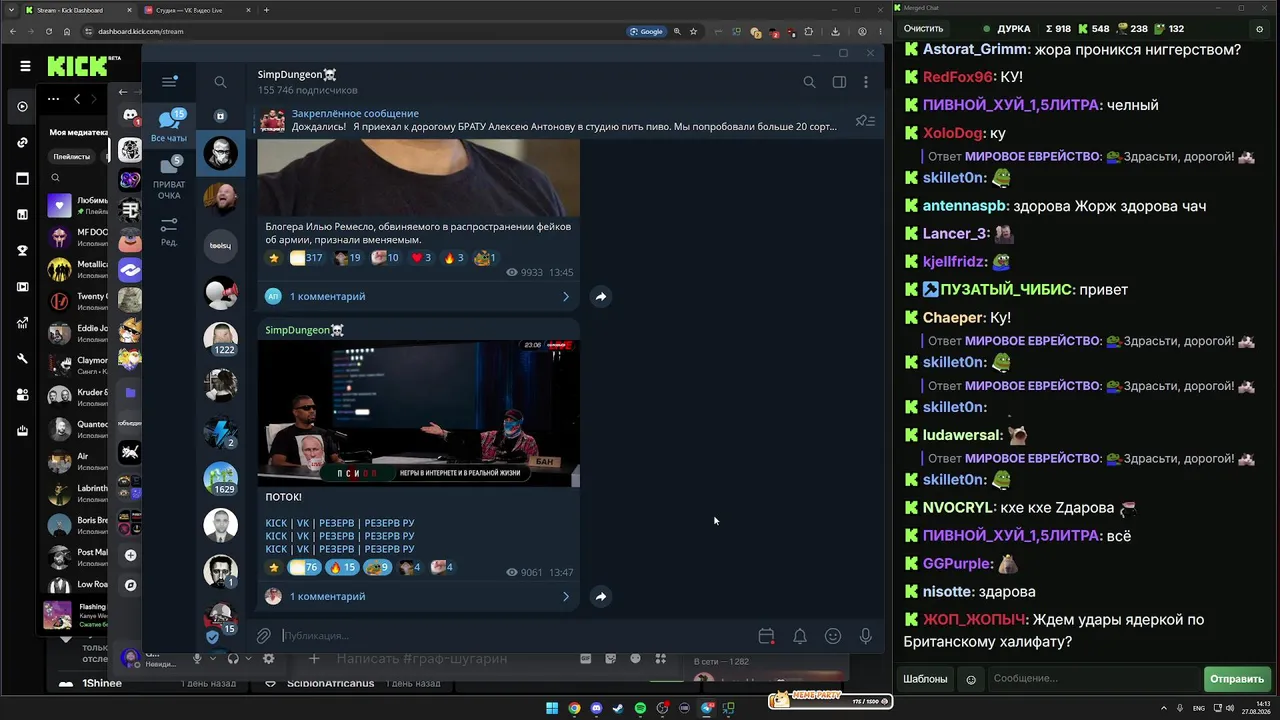React with fire emoji on ПОТОК! post
Viewport: 1280px width, 720px height.
coord(342,568)
